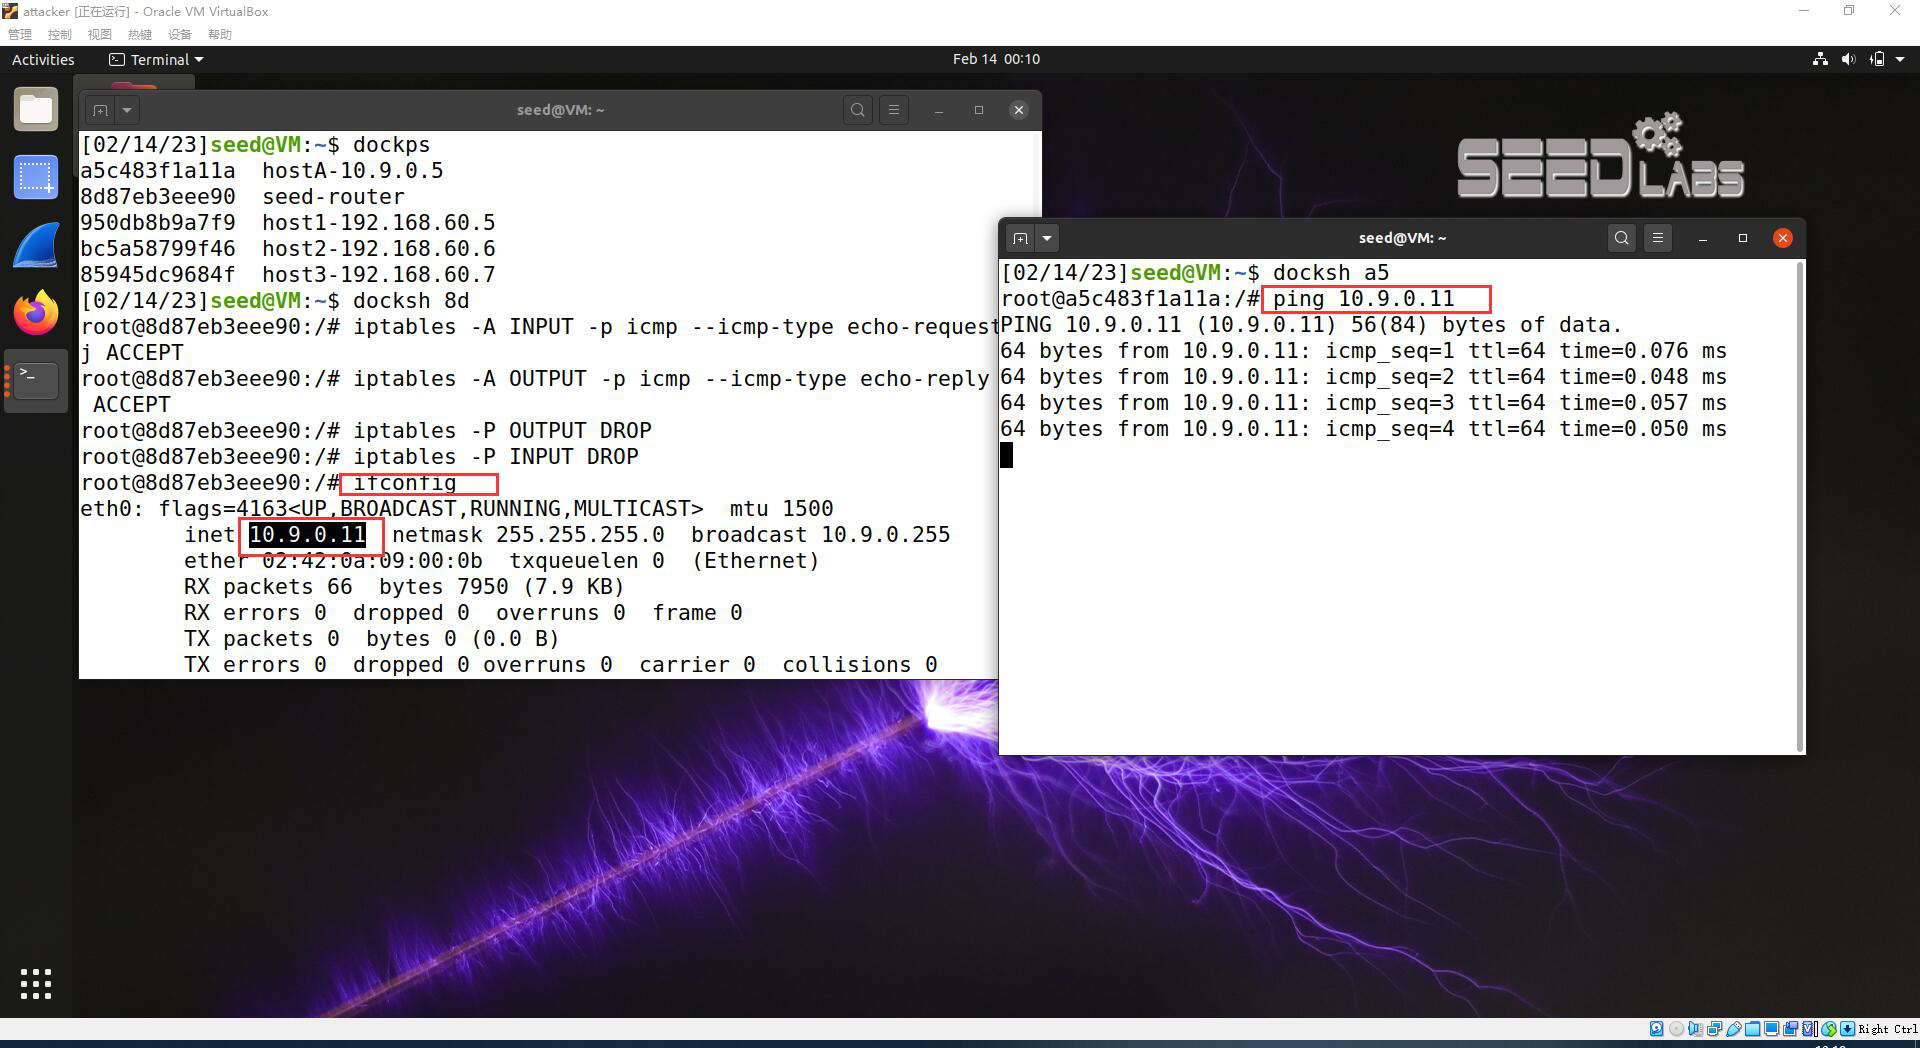Open the new-tab dropdown arrow in left terminal
The width and height of the screenshot is (1920, 1048).
coord(126,110)
